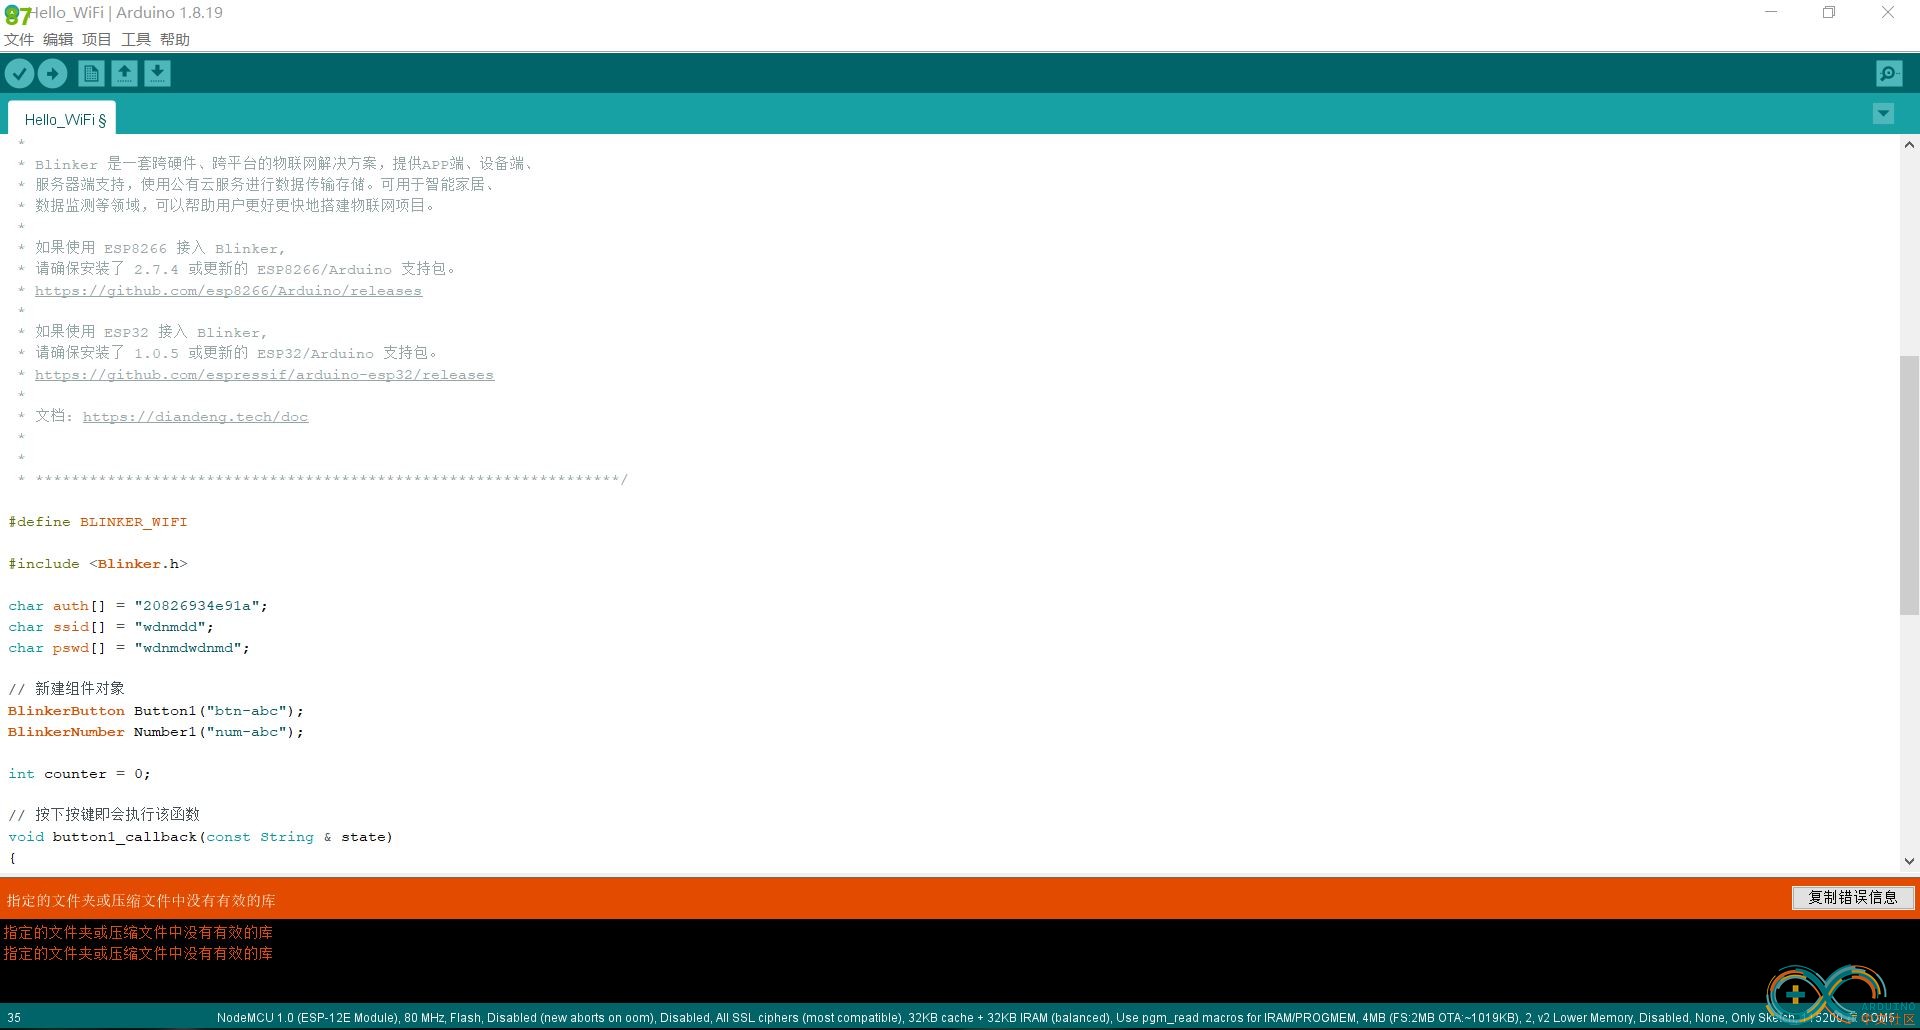Screen dimensions: 1920x1030
Task: Open the 帮助 menu
Action: [x=175, y=39]
